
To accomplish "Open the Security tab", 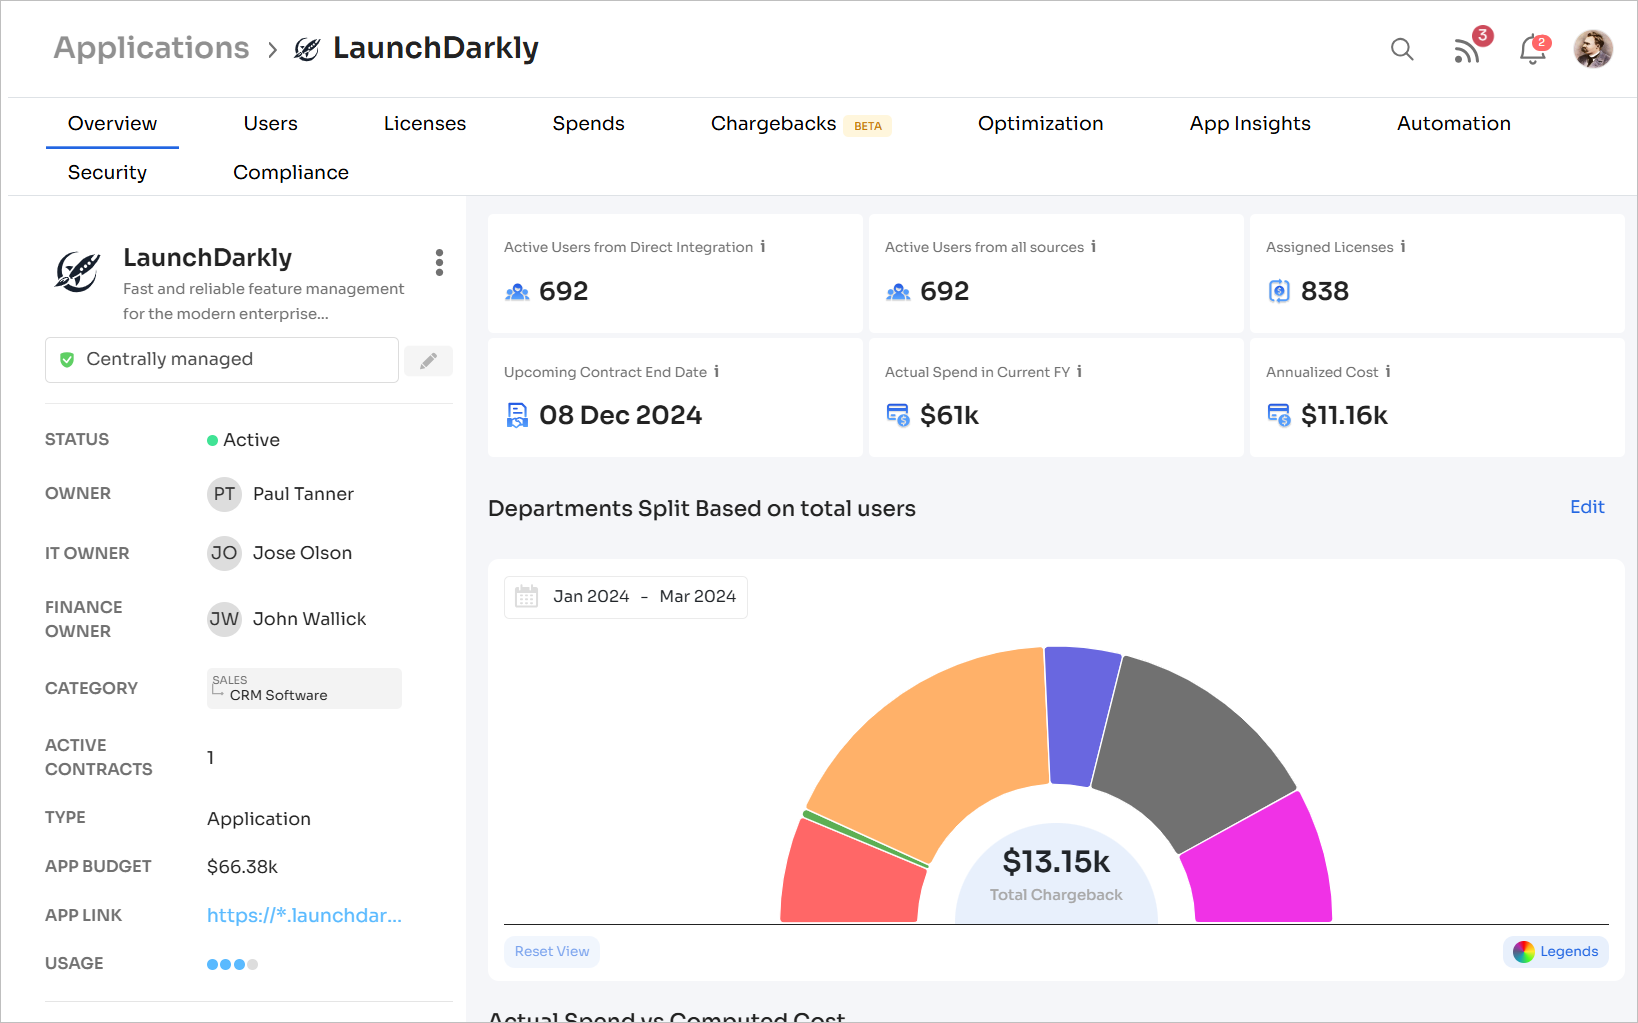I will click(x=107, y=172).
